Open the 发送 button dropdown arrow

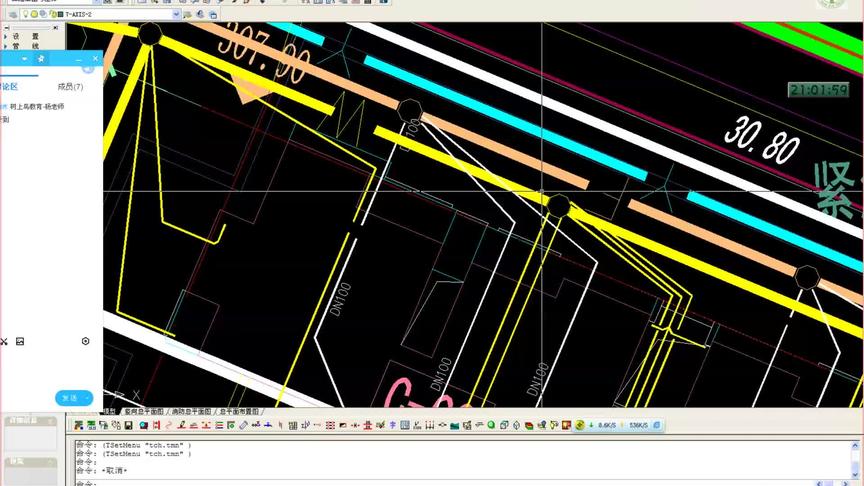(88, 398)
